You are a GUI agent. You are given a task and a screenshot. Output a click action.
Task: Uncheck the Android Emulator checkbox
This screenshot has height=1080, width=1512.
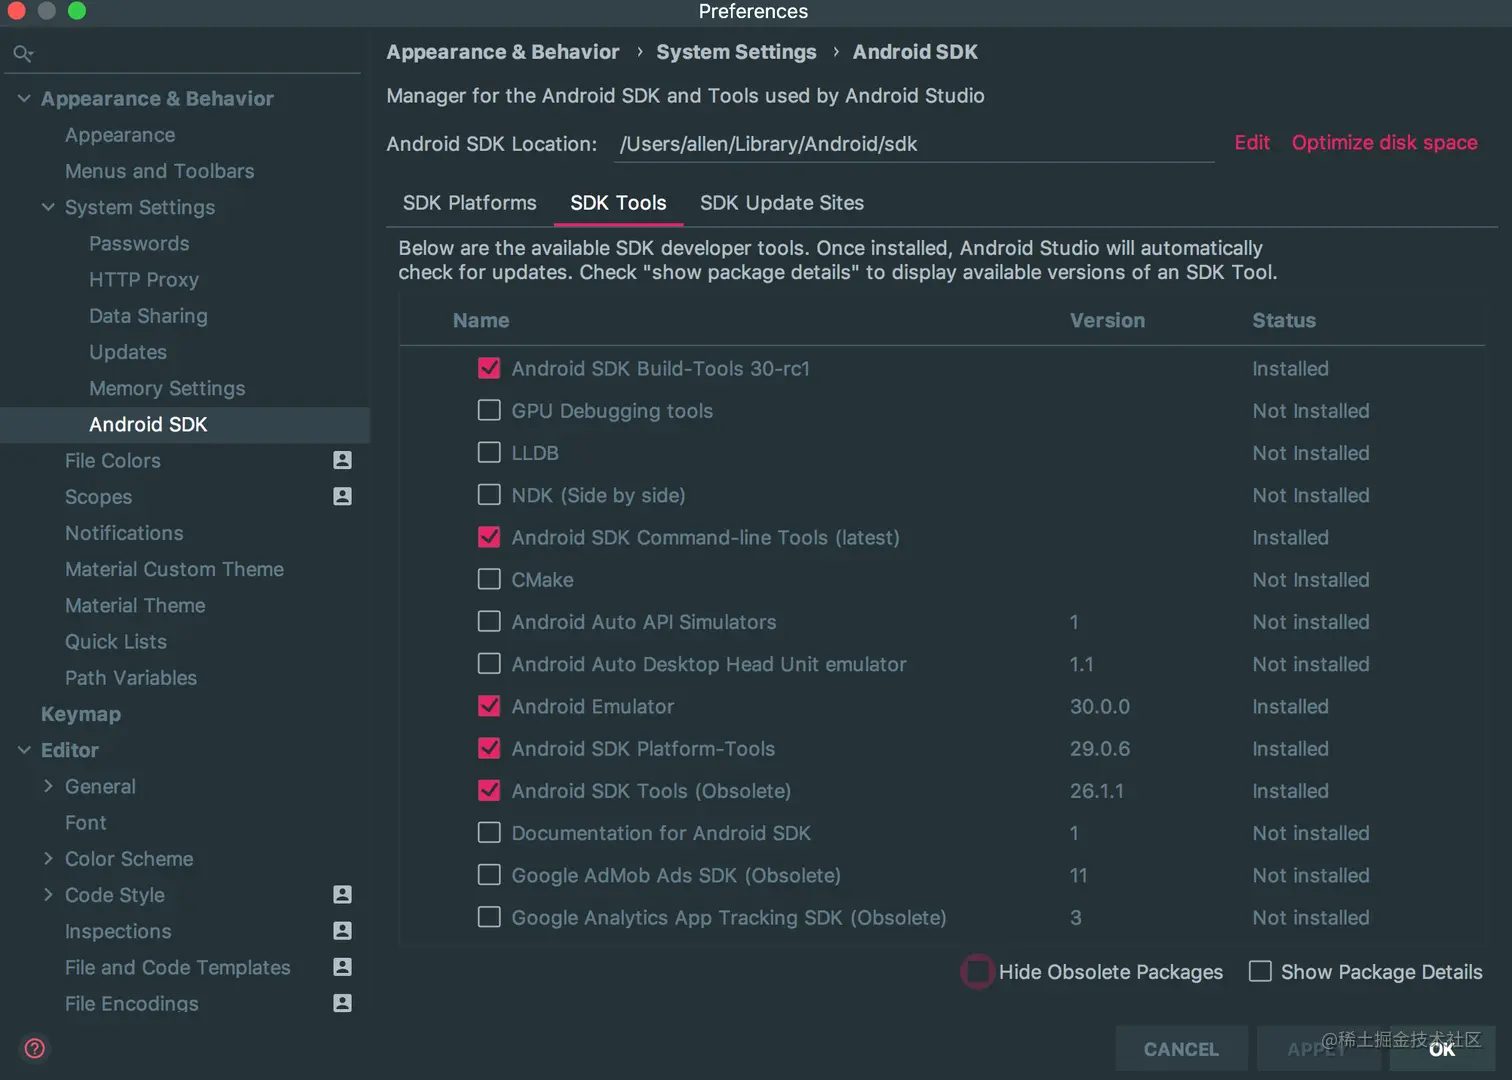(x=489, y=706)
